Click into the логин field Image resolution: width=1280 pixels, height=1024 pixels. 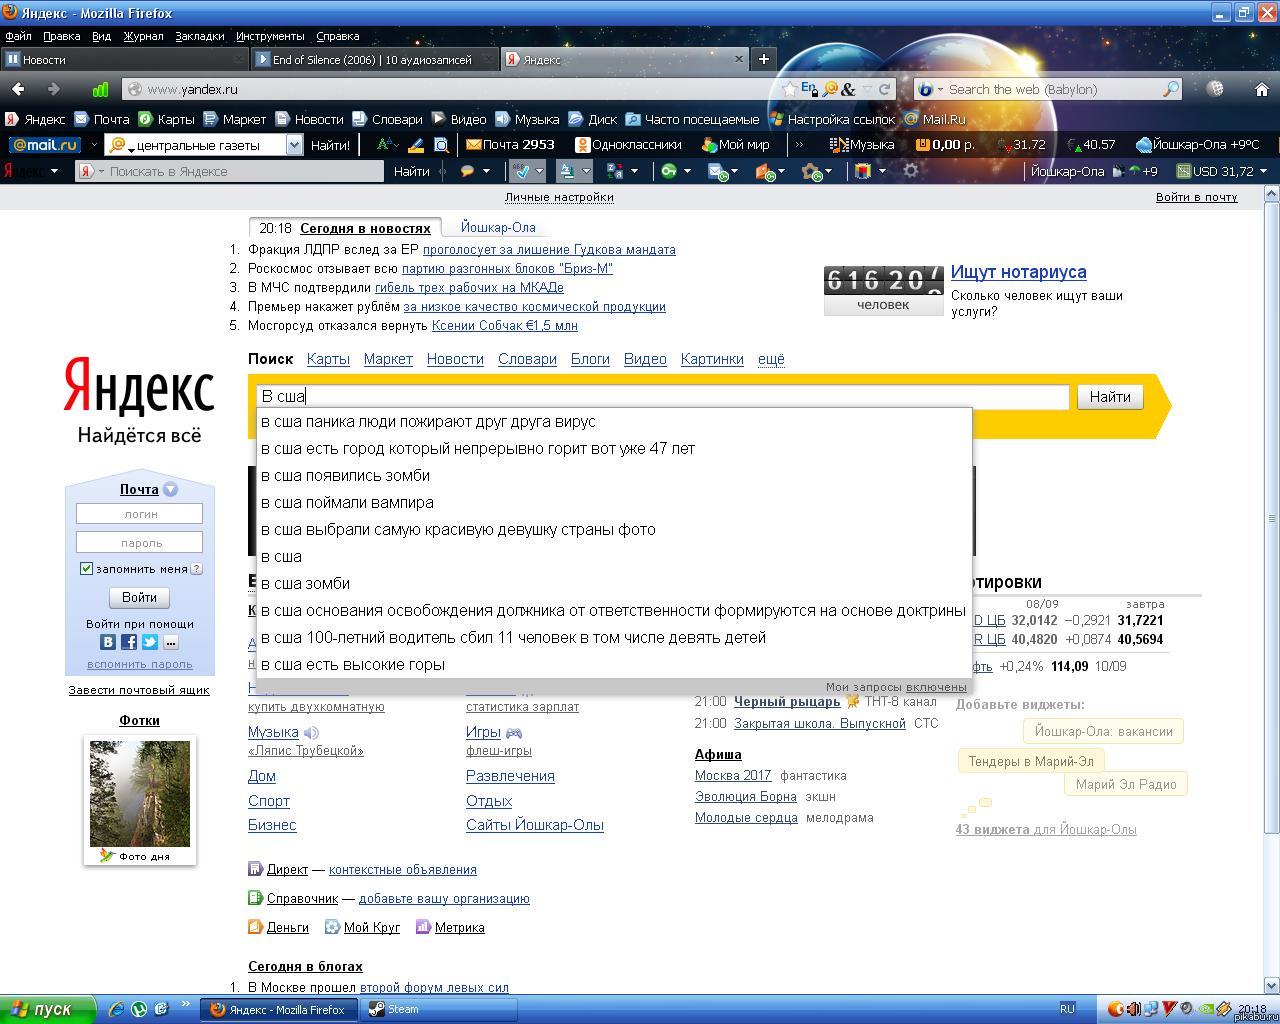pyautogui.click(x=139, y=514)
